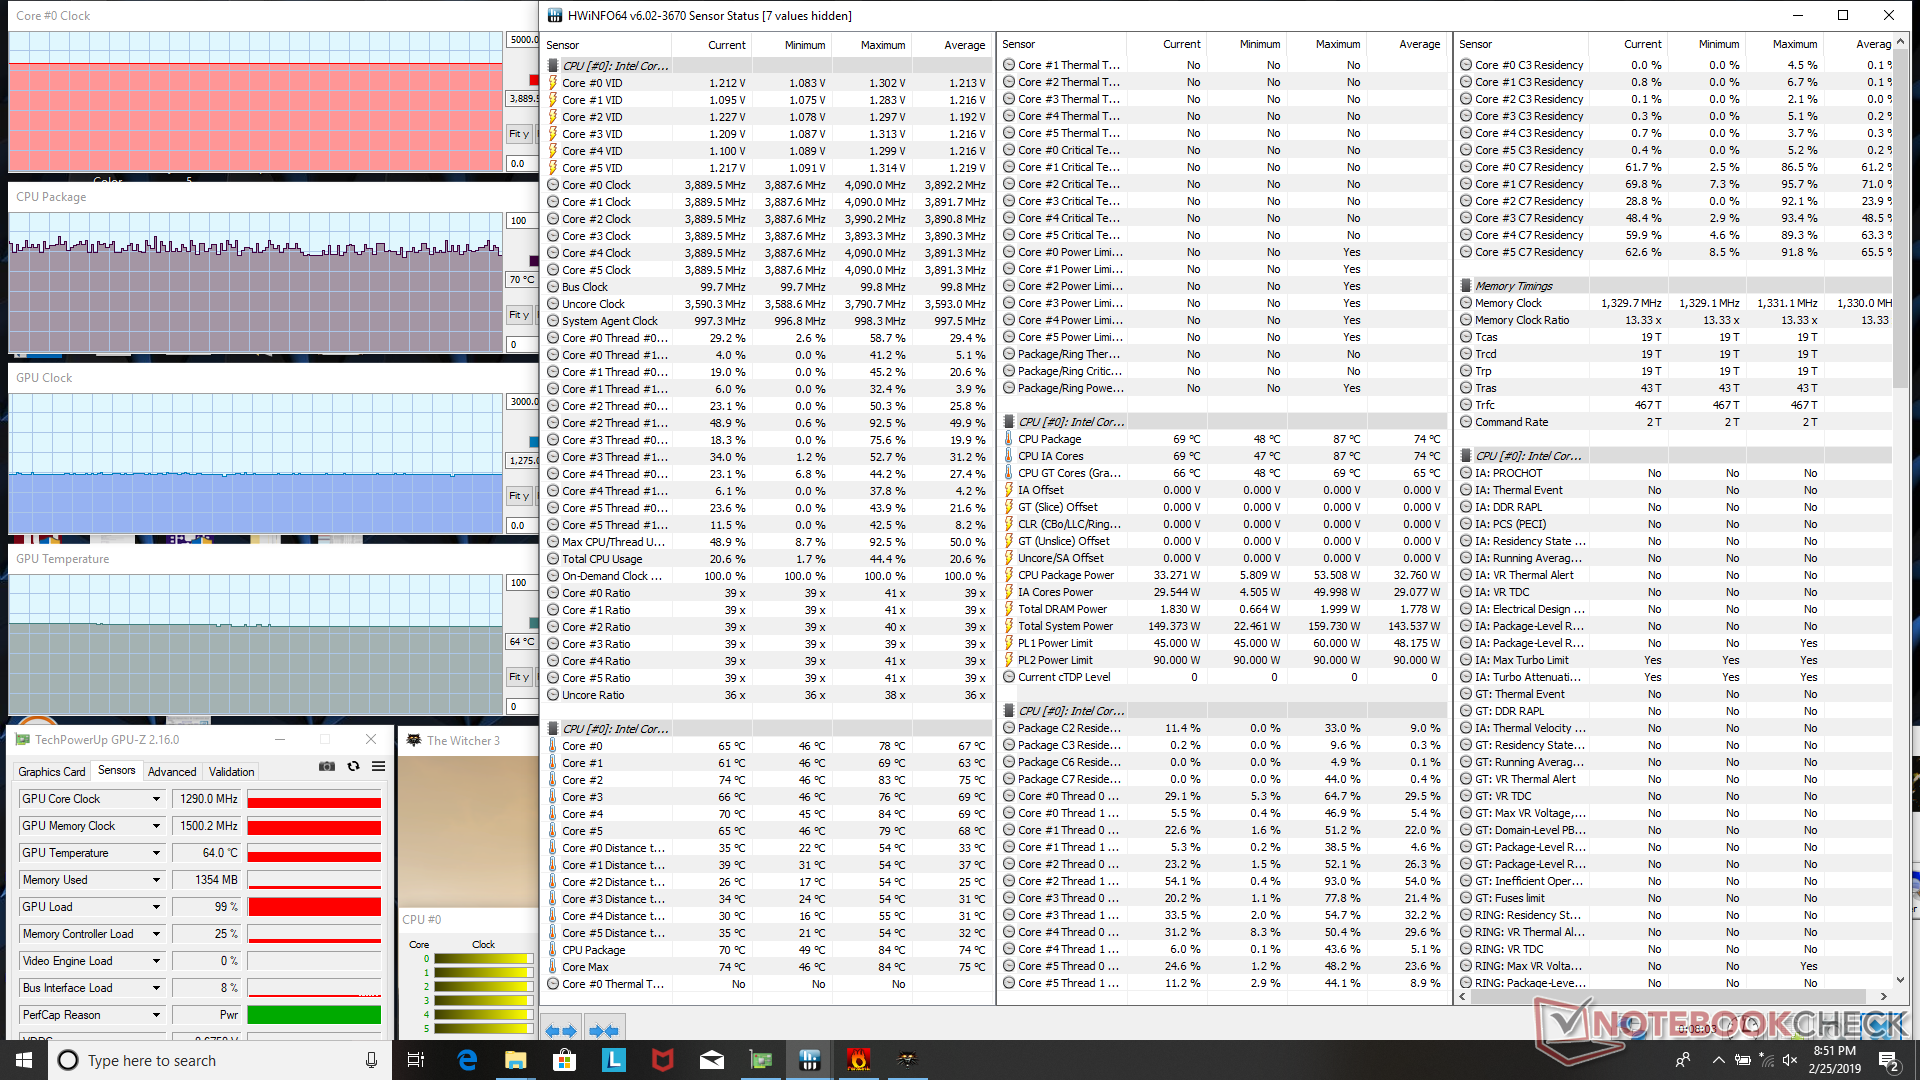The width and height of the screenshot is (1920, 1080).
Task: Click the GPU-Z screenshot camera icon
Action: pyautogui.click(x=327, y=767)
